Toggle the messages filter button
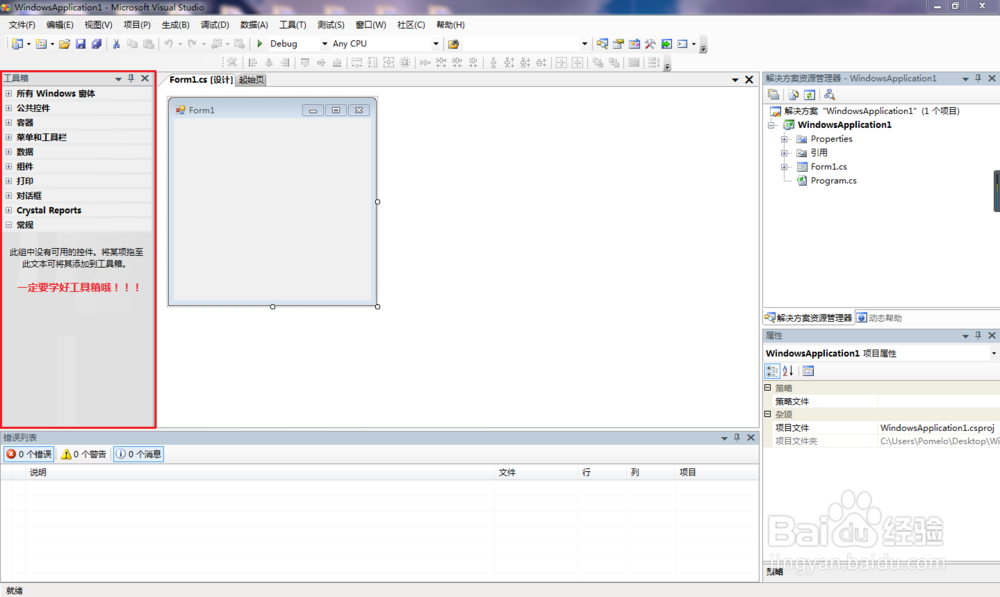 tap(138, 454)
